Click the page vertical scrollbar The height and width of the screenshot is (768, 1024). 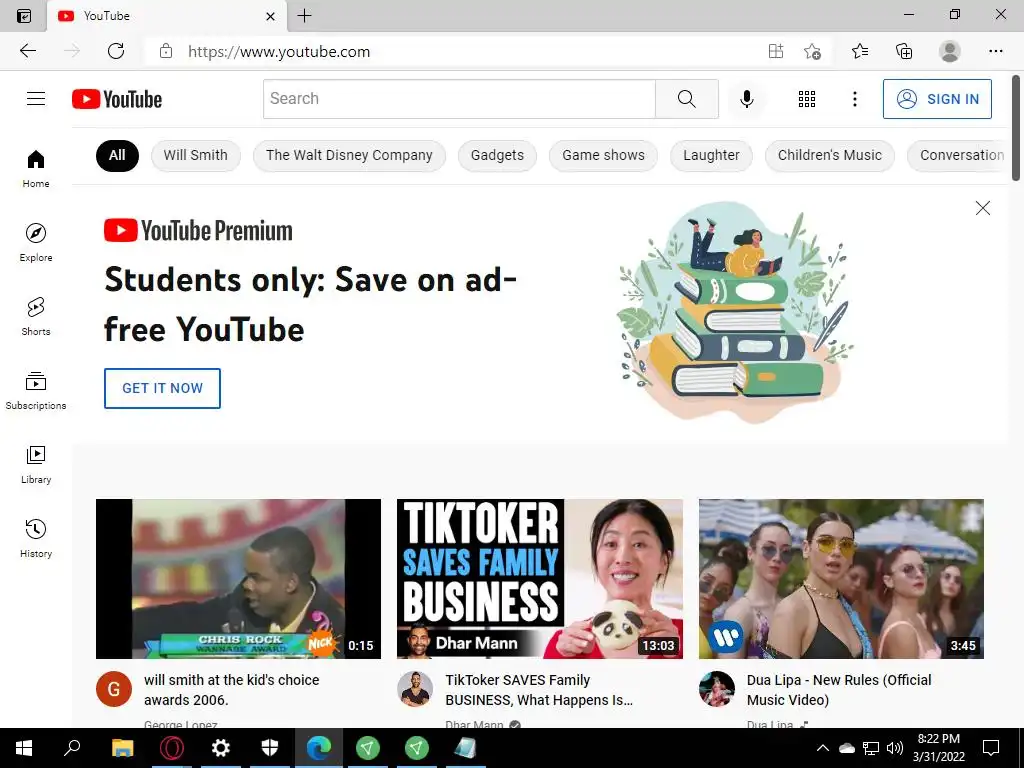point(1016,128)
